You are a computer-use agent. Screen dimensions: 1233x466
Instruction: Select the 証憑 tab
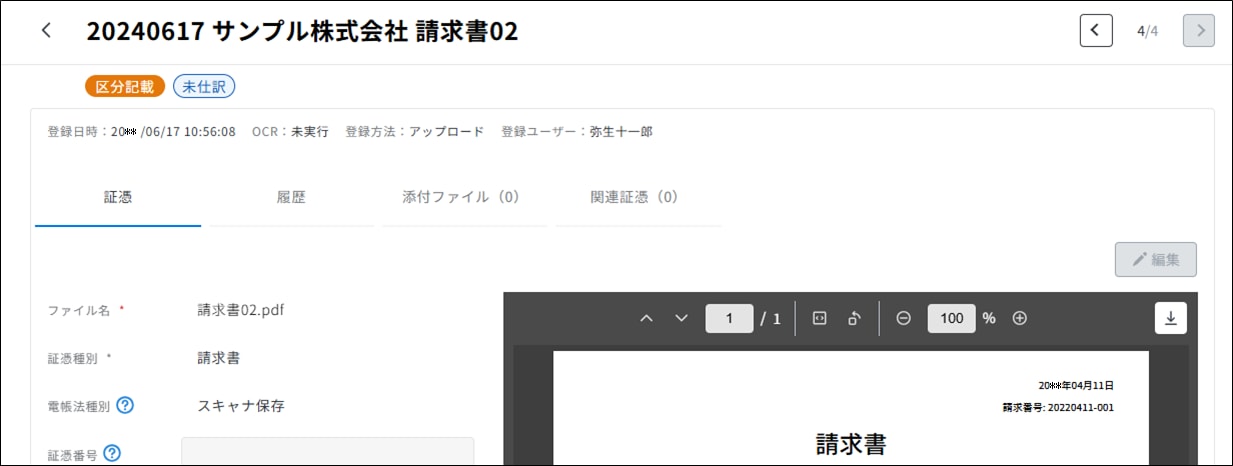coord(118,197)
